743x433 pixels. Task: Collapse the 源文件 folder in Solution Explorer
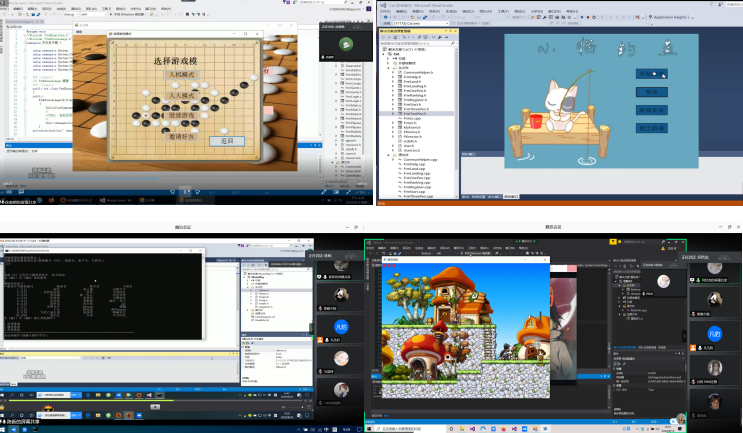pos(389,155)
